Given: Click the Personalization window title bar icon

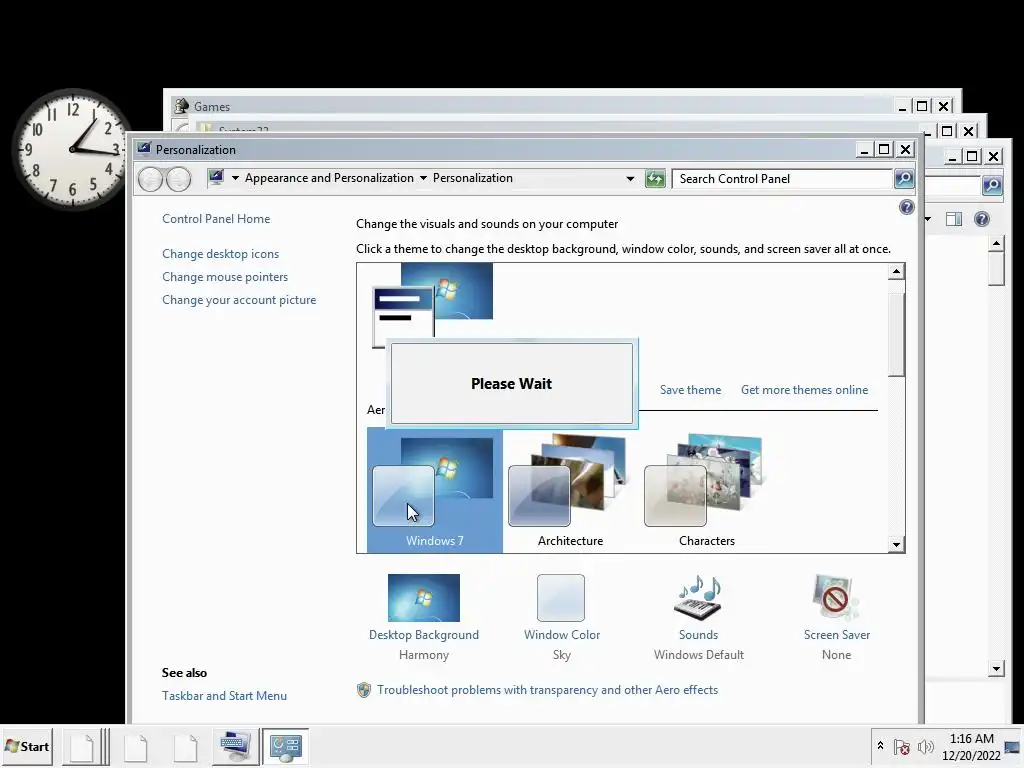Looking at the screenshot, I should coord(144,149).
